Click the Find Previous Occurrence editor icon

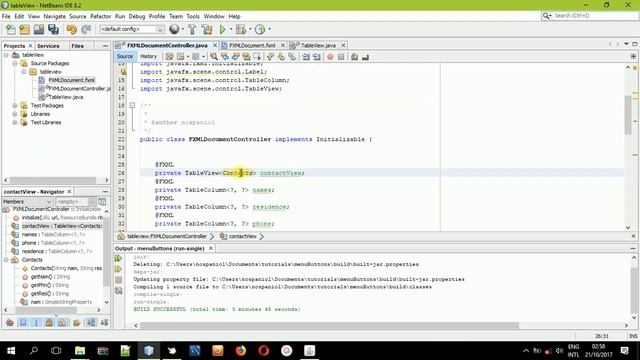pos(225,57)
